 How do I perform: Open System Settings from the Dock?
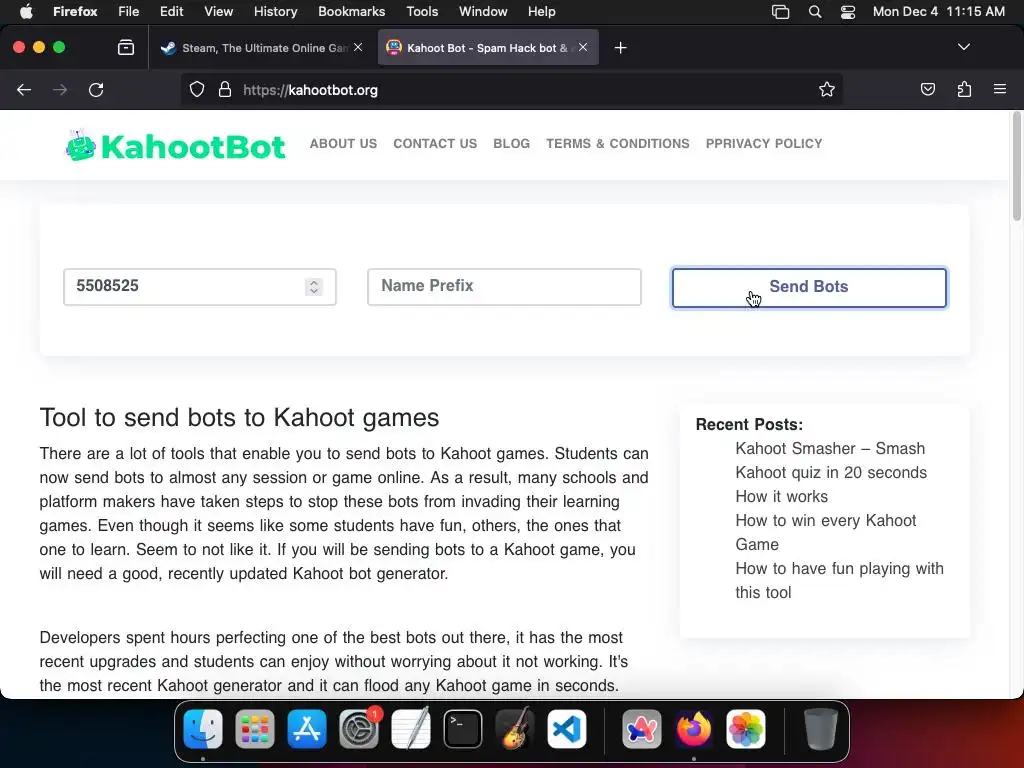359,729
